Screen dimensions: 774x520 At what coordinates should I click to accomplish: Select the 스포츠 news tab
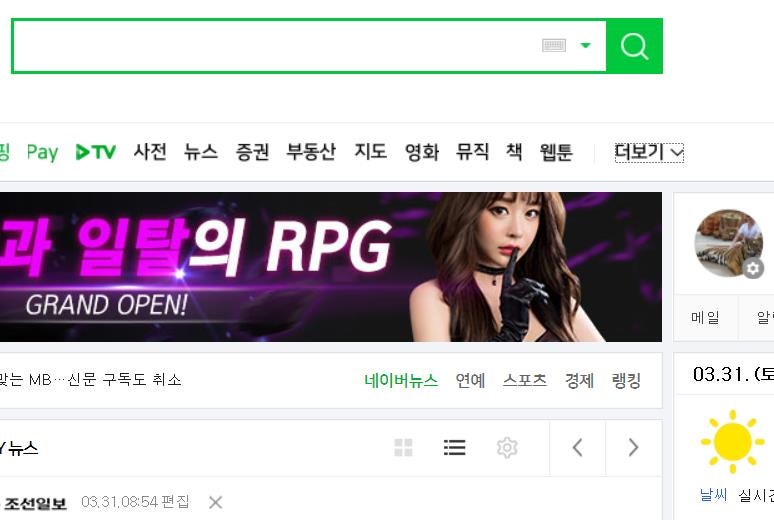point(525,380)
